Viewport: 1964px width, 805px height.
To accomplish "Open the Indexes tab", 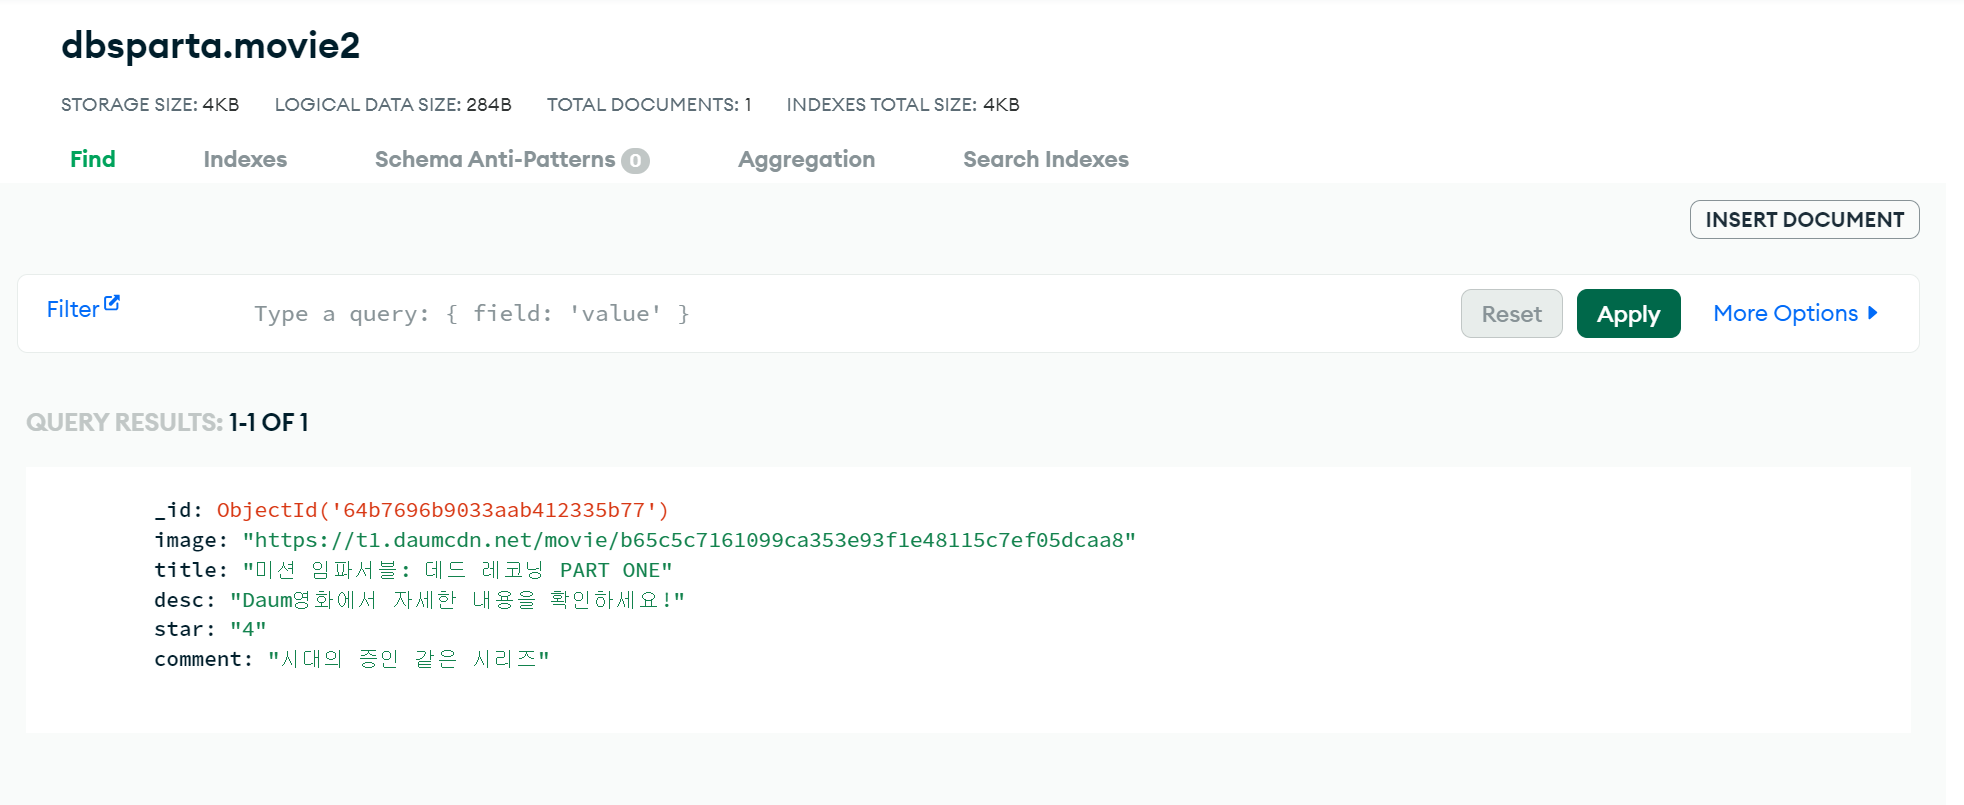I will (245, 159).
